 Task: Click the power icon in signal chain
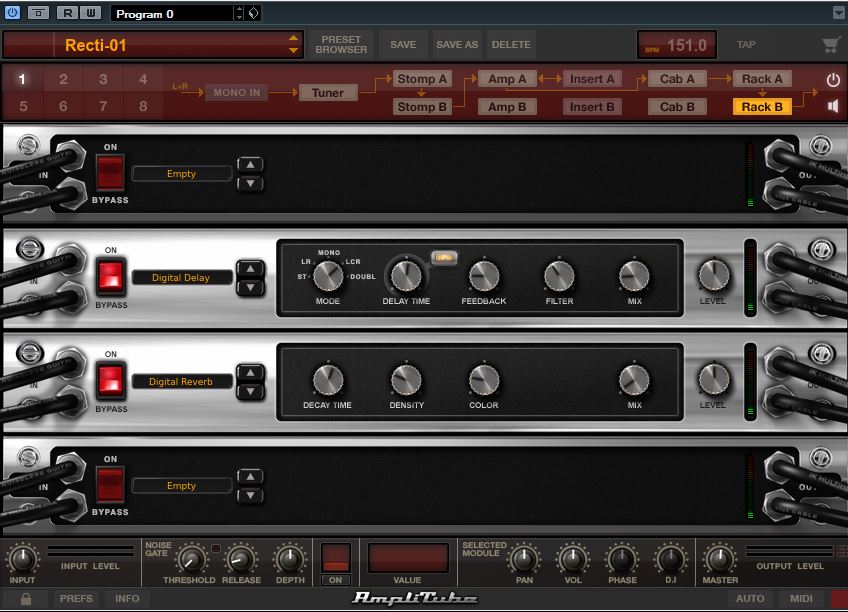833,79
